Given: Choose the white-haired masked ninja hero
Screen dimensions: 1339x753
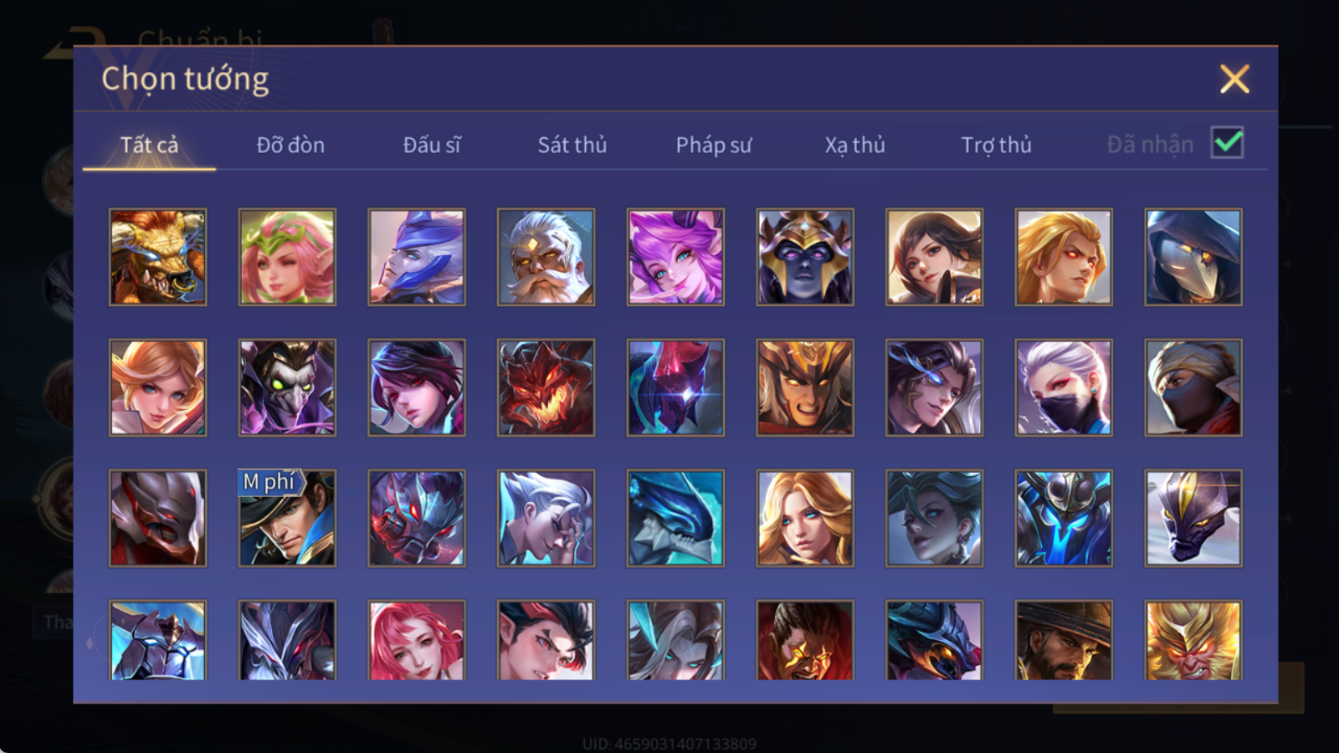Looking at the screenshot, I should [x=1064, y=388].
